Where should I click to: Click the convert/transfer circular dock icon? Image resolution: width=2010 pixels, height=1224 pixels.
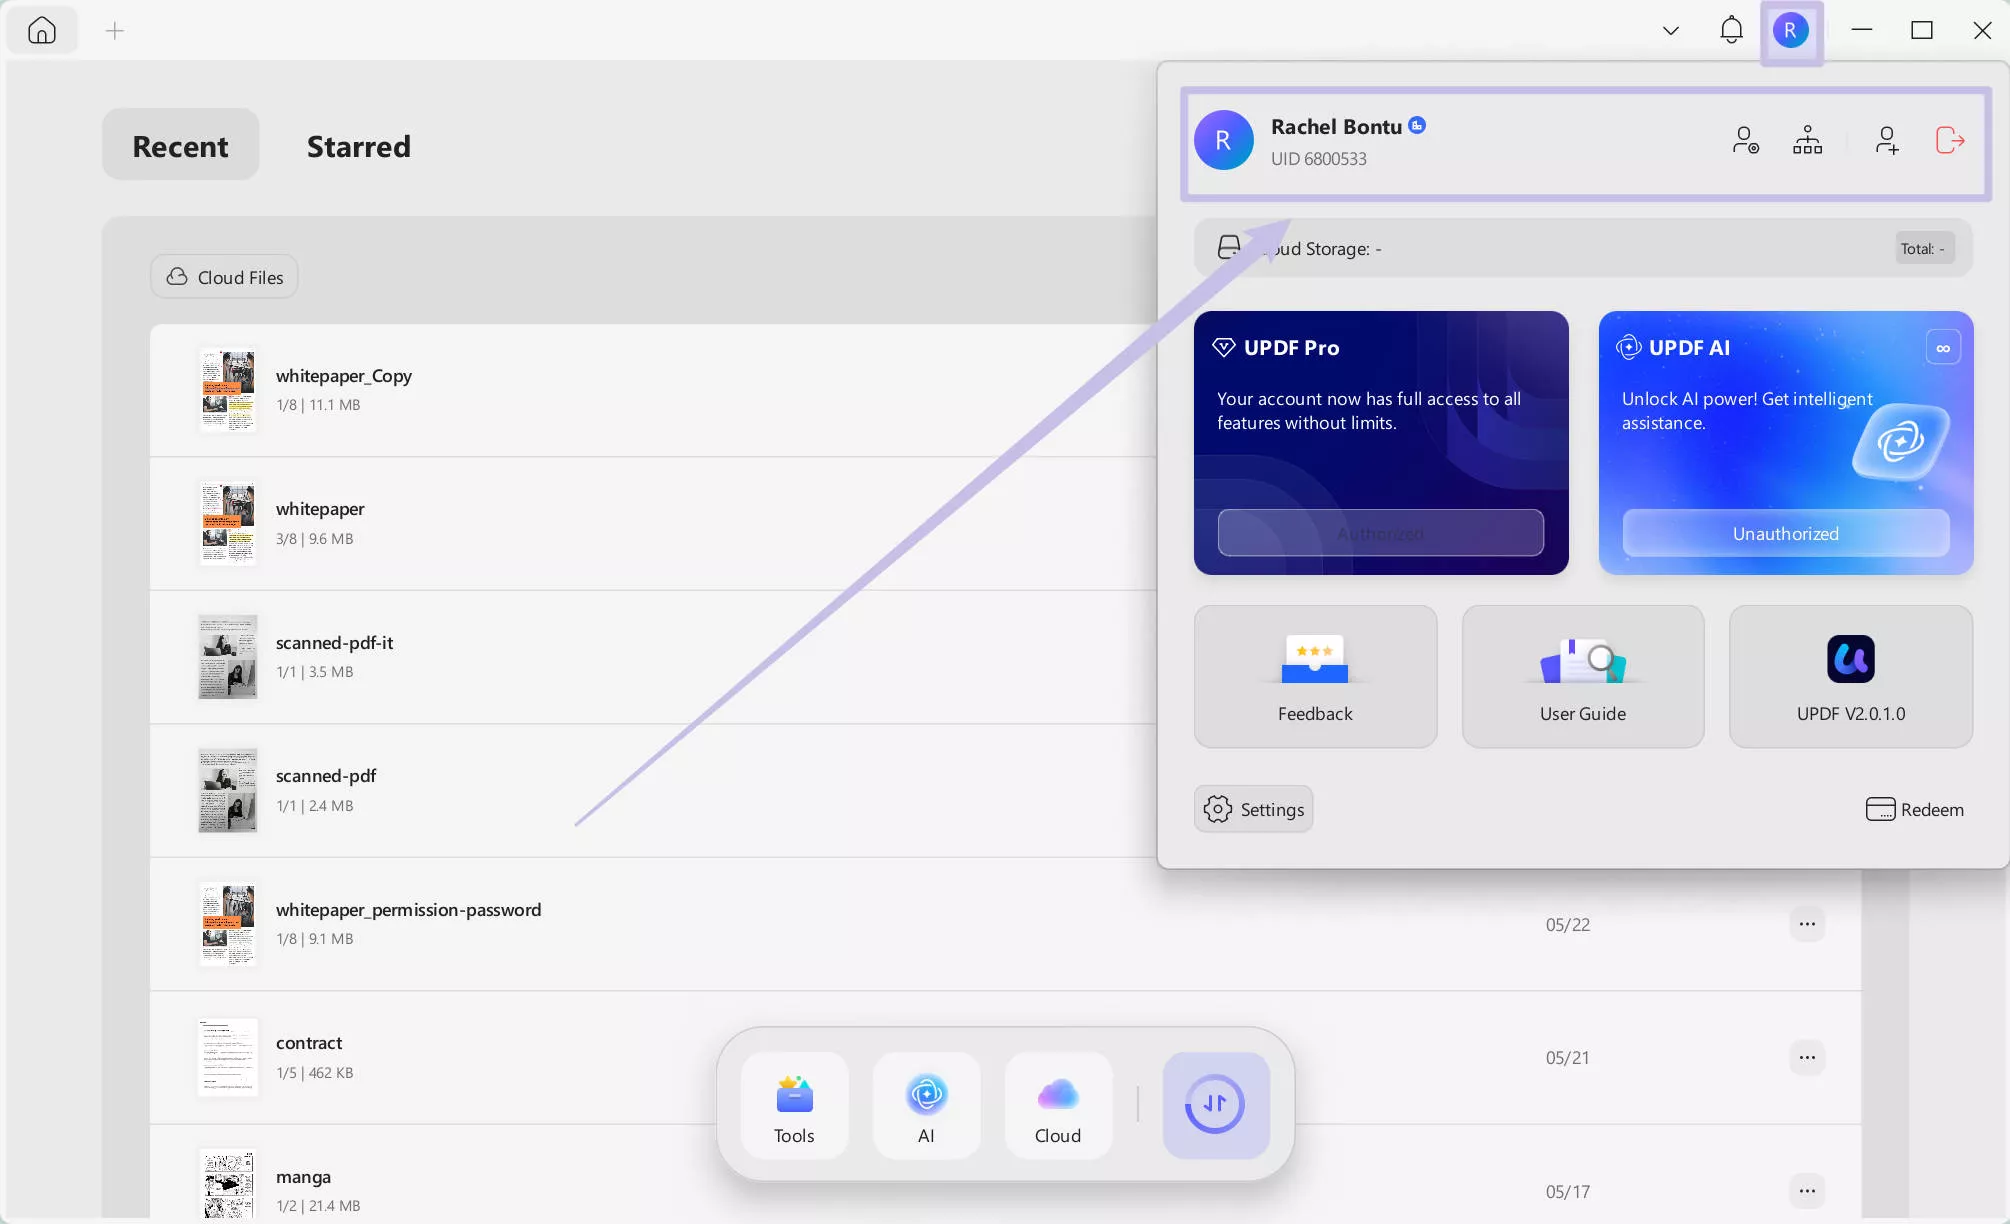tap(1215, 1105)
